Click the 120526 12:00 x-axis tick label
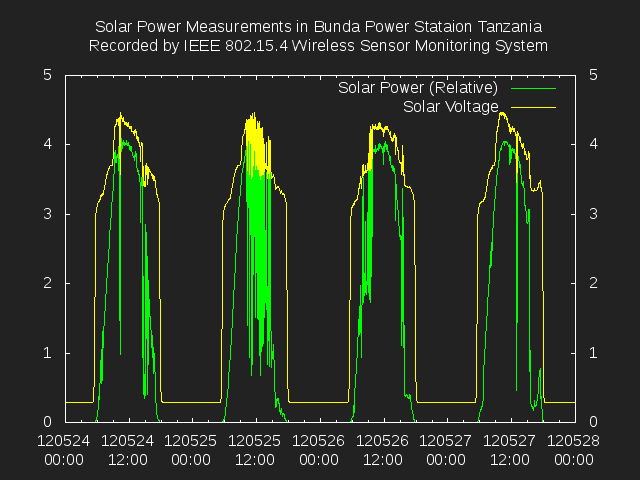 click(383, 449)
